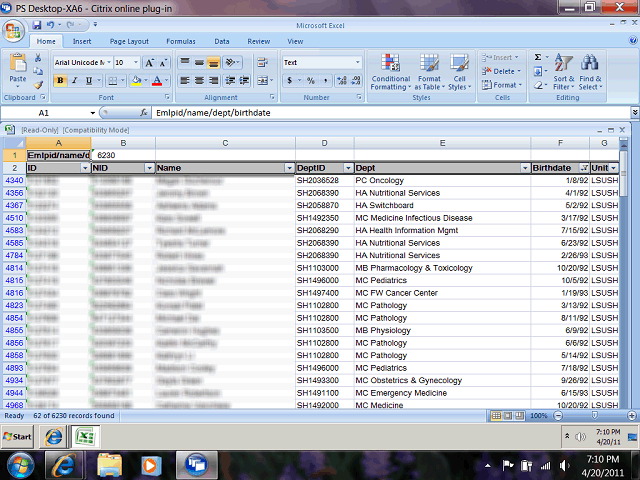This screenshot has height=480, width=640.
Task: Click the AutoSum sigma icon
Action: pos(538,58)
